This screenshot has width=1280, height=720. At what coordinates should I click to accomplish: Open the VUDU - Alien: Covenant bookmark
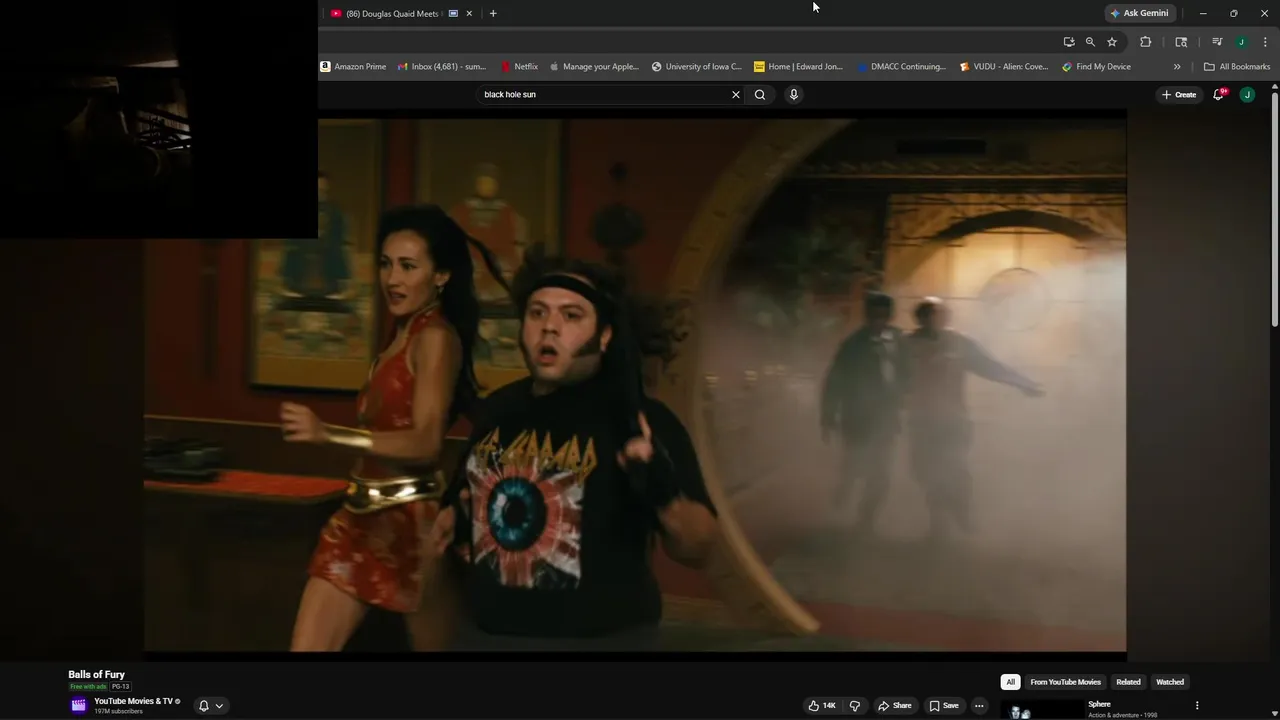[x=1003, y=67]
